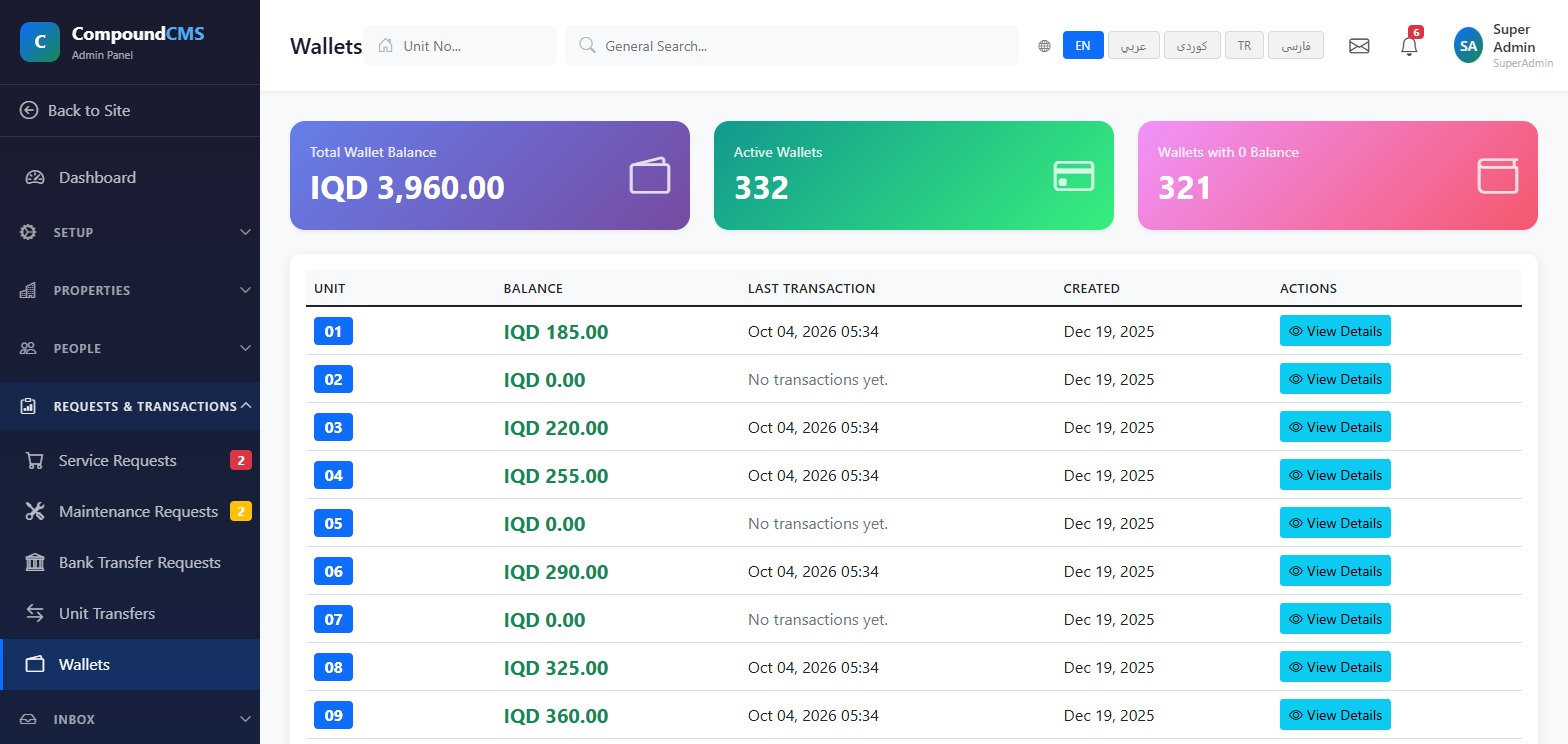Click the unit 06 badge
The width and height of the screenshot is (1568, 744).
coord(333,572)
